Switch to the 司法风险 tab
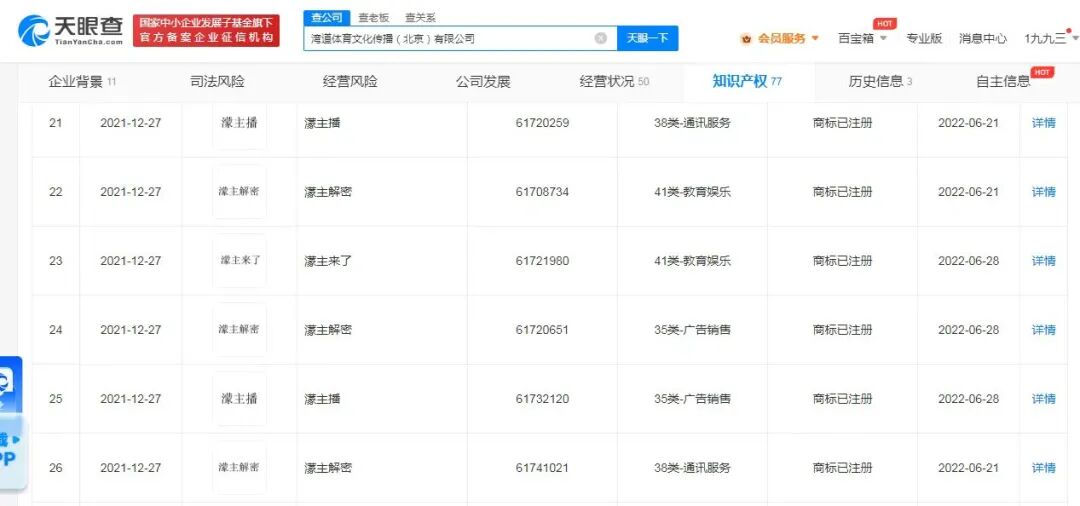Screen dimensions: 1080x506 (217, 82)
